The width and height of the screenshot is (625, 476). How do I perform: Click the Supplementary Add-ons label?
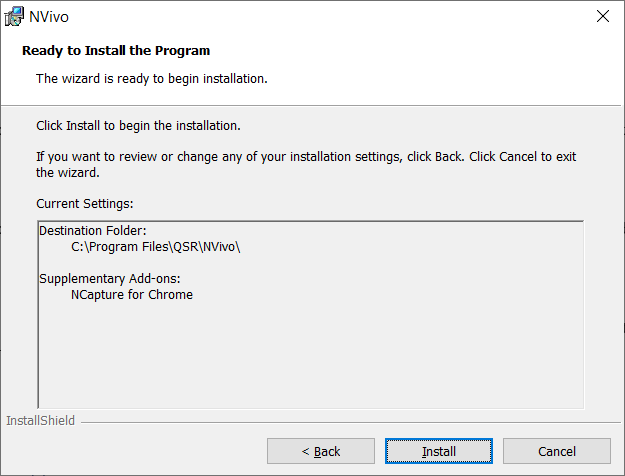110,279
